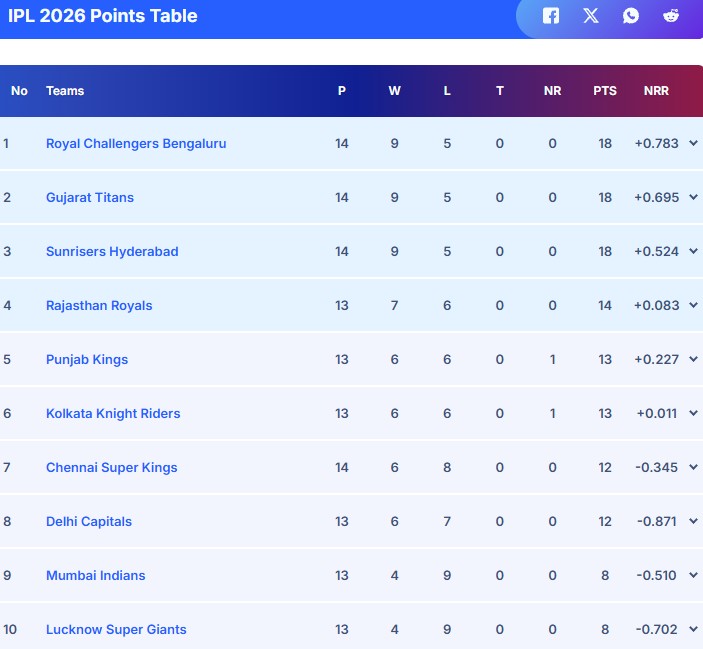This screenshot has width=703, height=649.
Task: Select Chennai Super Kings played value 14
Action: [342, 467]
